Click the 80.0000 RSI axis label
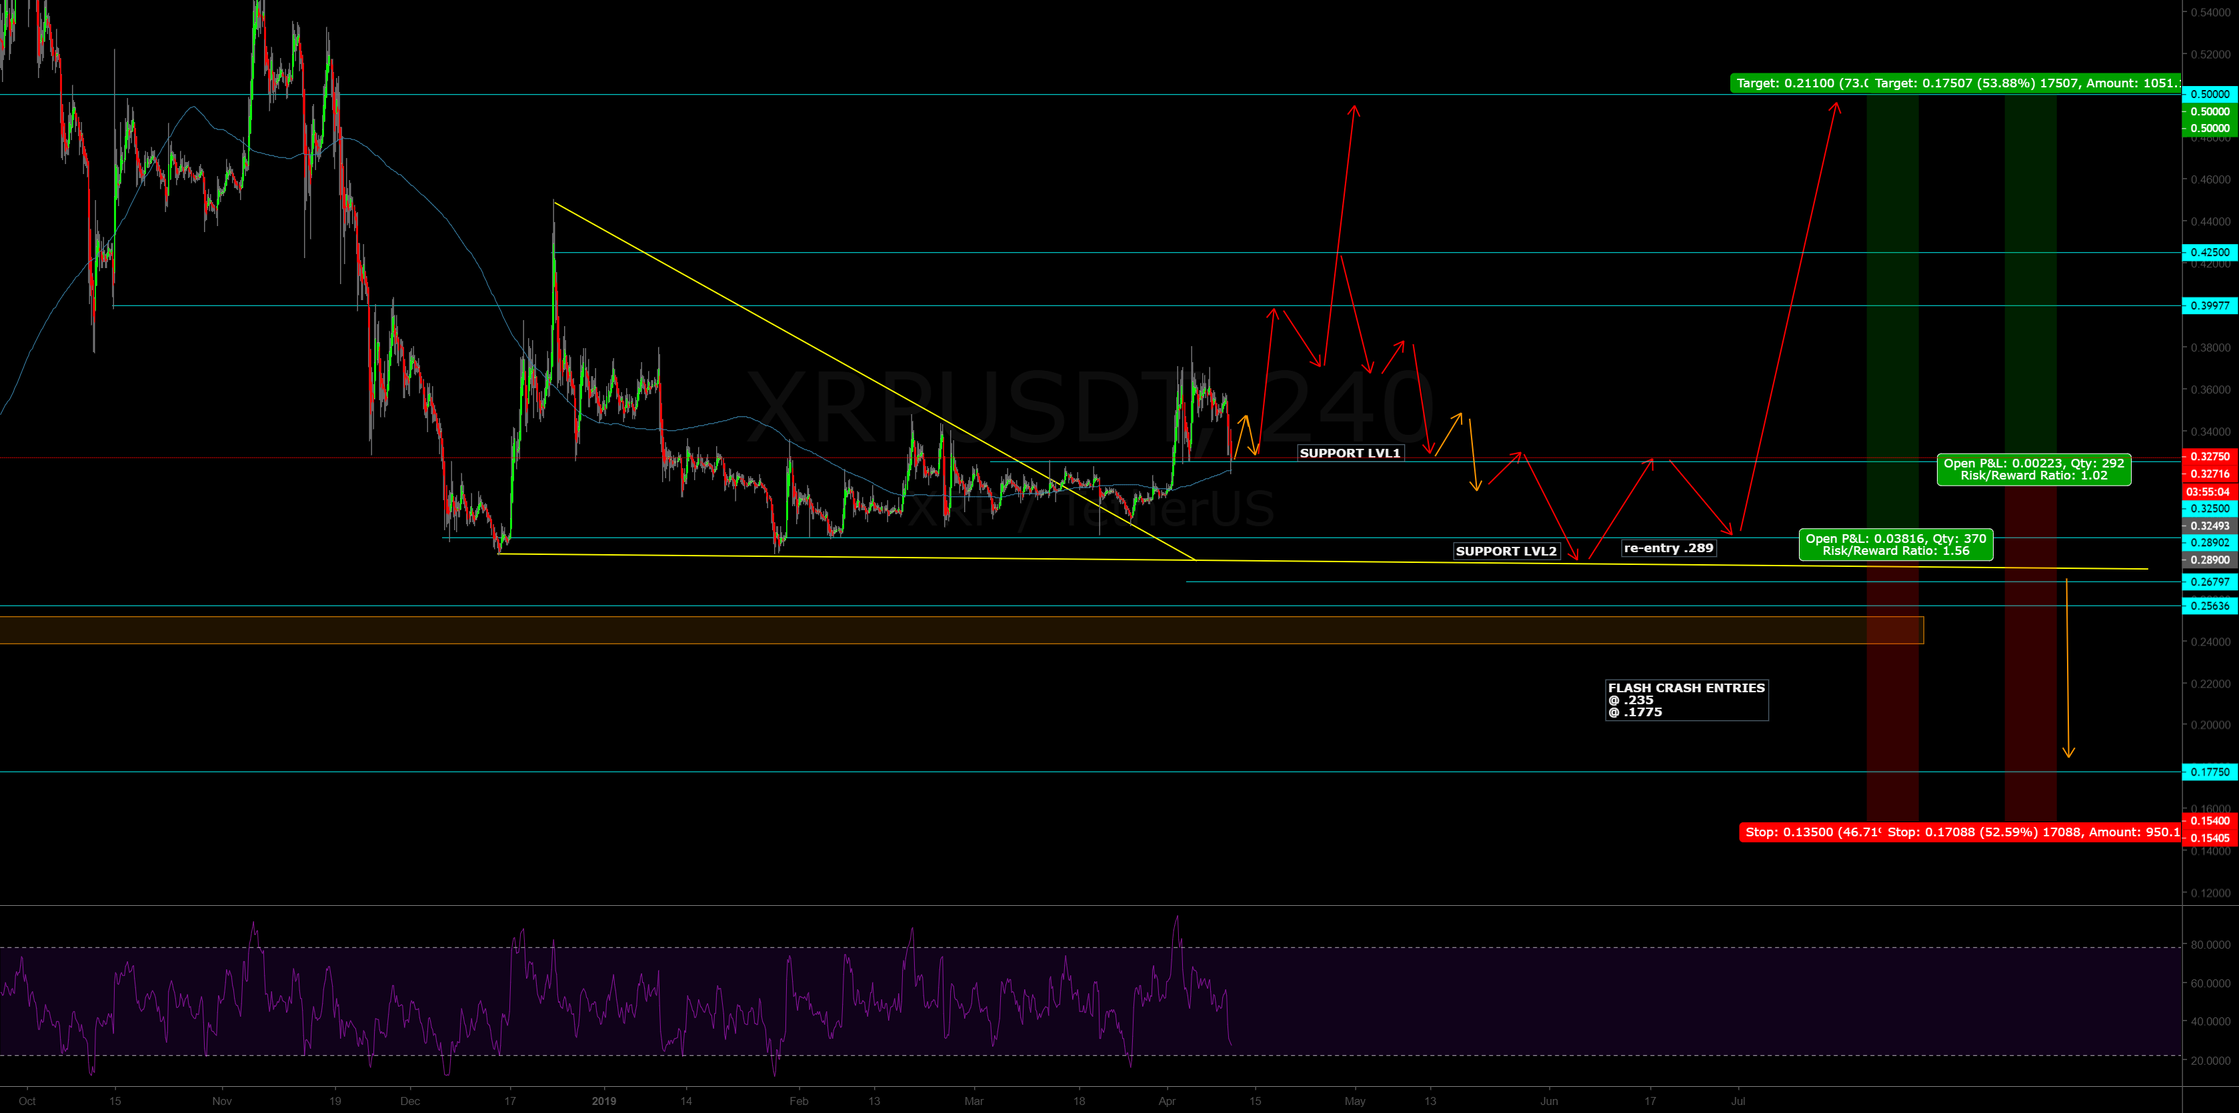 coord(2208,945)
